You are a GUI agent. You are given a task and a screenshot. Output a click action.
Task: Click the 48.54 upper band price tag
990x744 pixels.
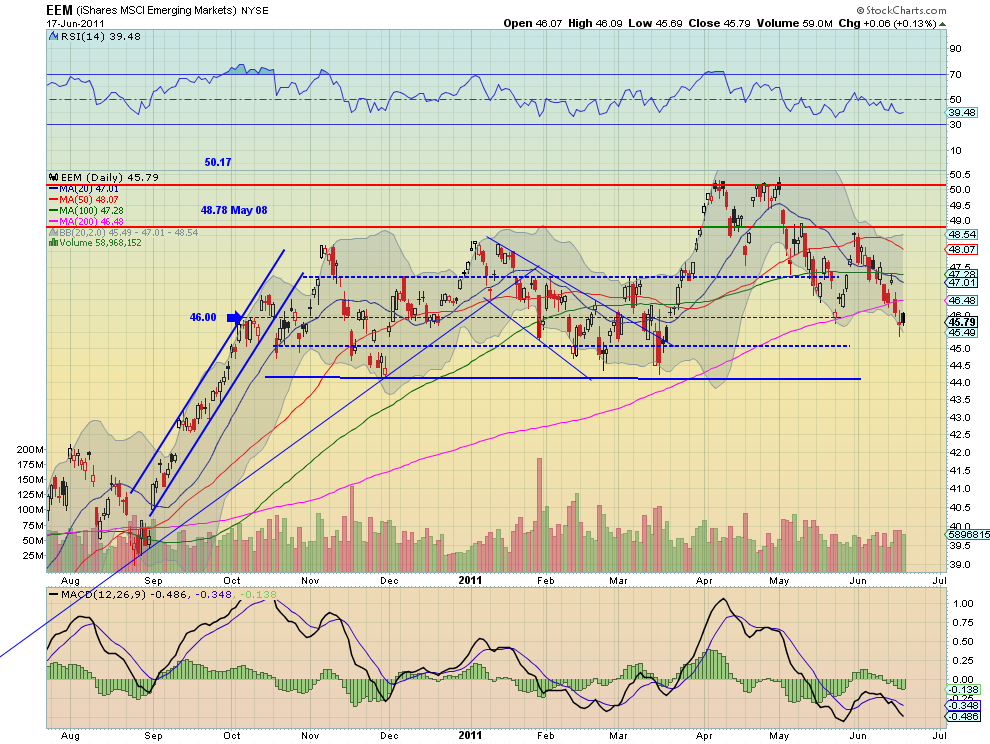tap(962, 234)
